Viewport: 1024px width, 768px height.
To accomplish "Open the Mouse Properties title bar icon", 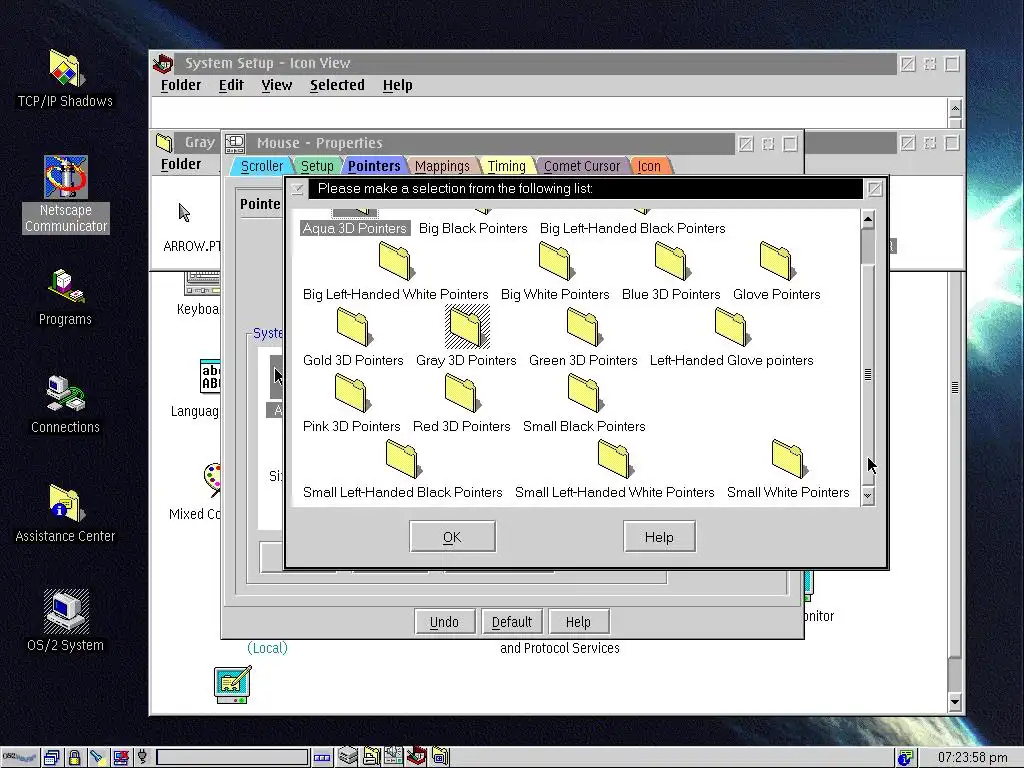I will (235, 143).
